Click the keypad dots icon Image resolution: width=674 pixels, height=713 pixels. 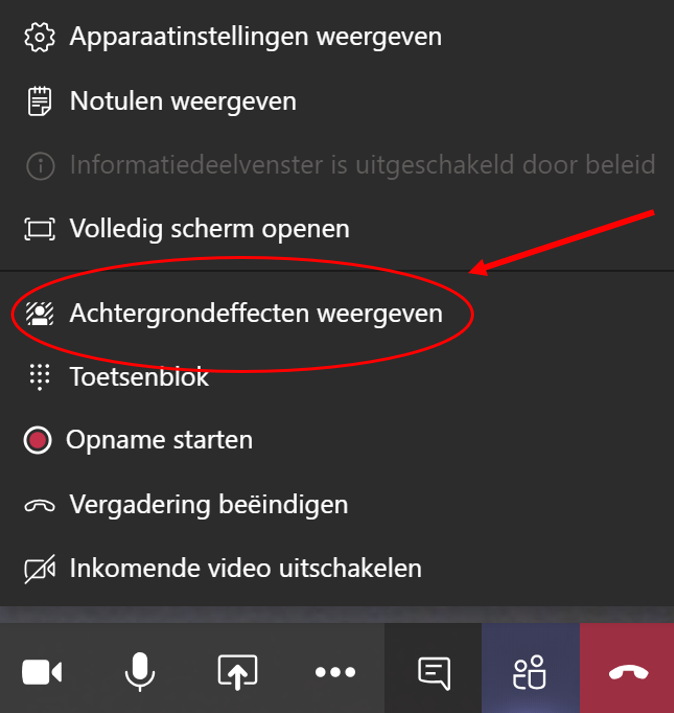coord(40,377)
